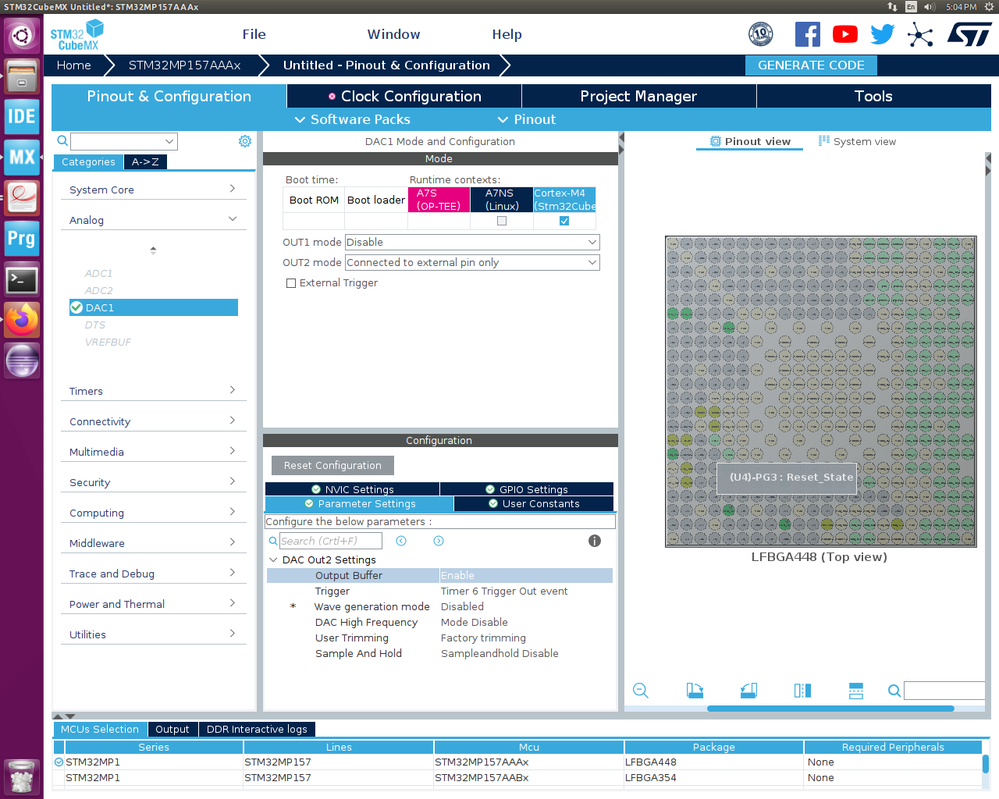
Task: Show the A->Z peripheral list
Action: point(145,162)
